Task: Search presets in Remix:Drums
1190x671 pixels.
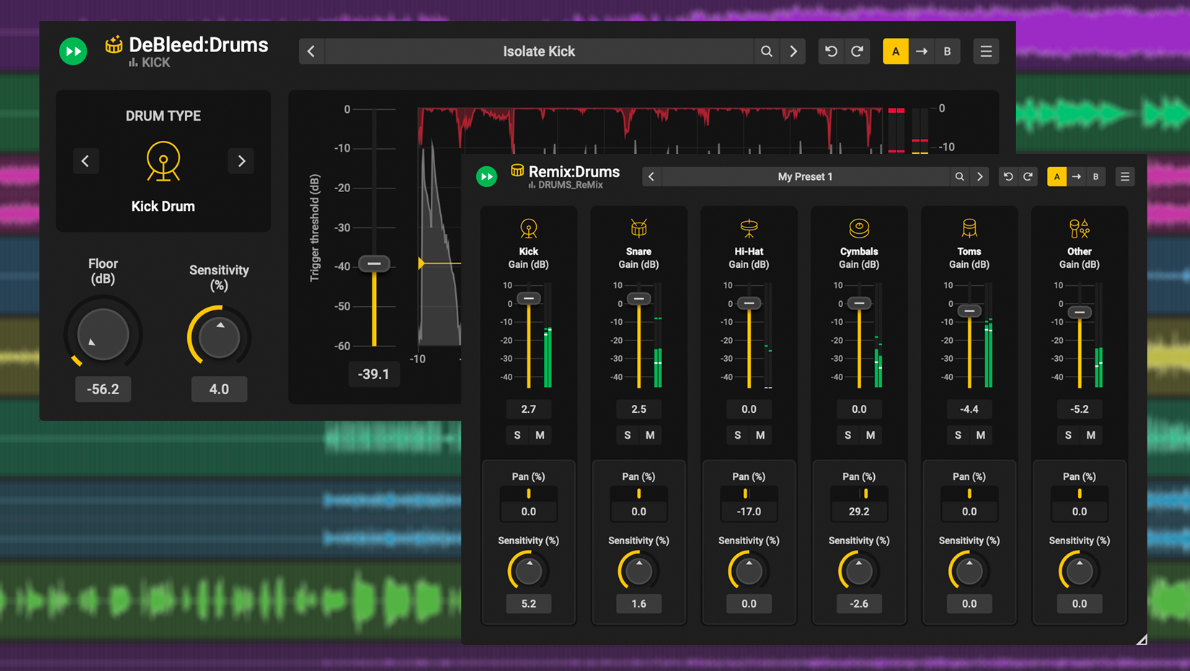Action: pyautogui.click(x=959, y=177)
